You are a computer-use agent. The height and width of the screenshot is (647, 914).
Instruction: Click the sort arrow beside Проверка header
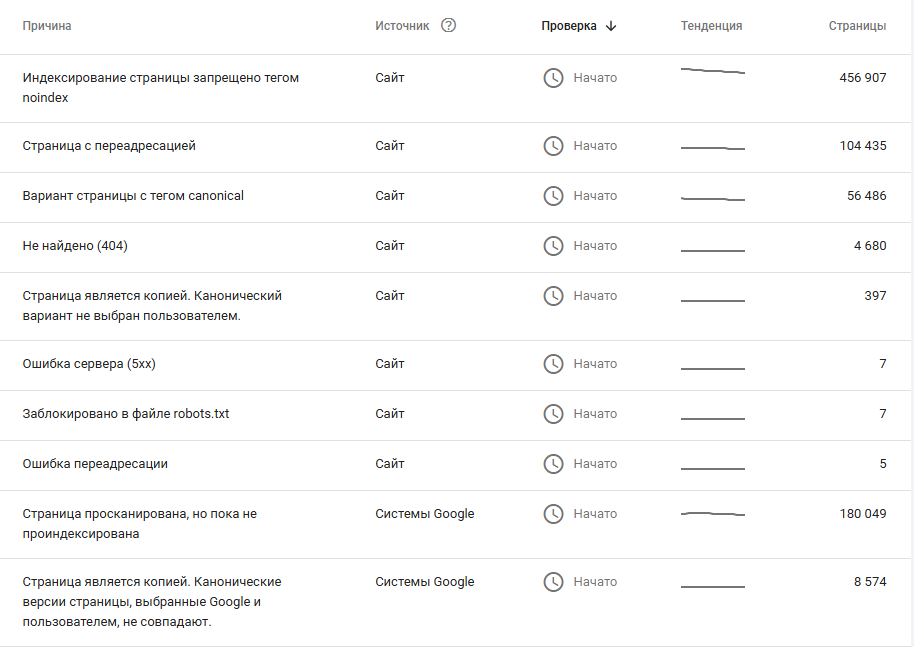pos(611,26)
